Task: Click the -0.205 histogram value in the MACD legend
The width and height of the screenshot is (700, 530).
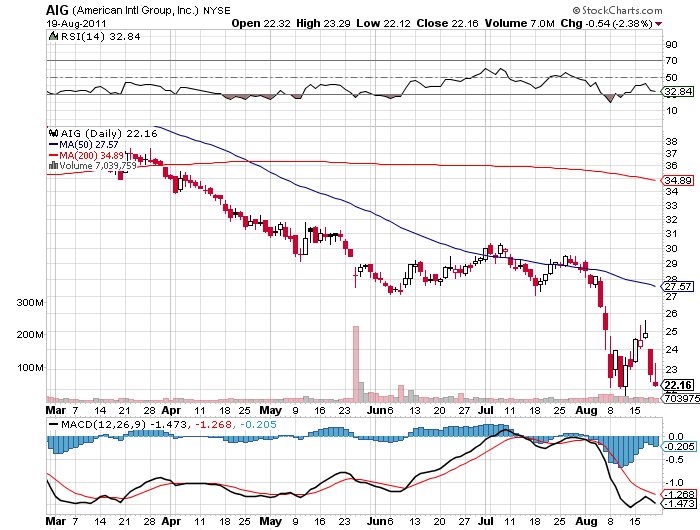Action: click(x=258, y=424)
